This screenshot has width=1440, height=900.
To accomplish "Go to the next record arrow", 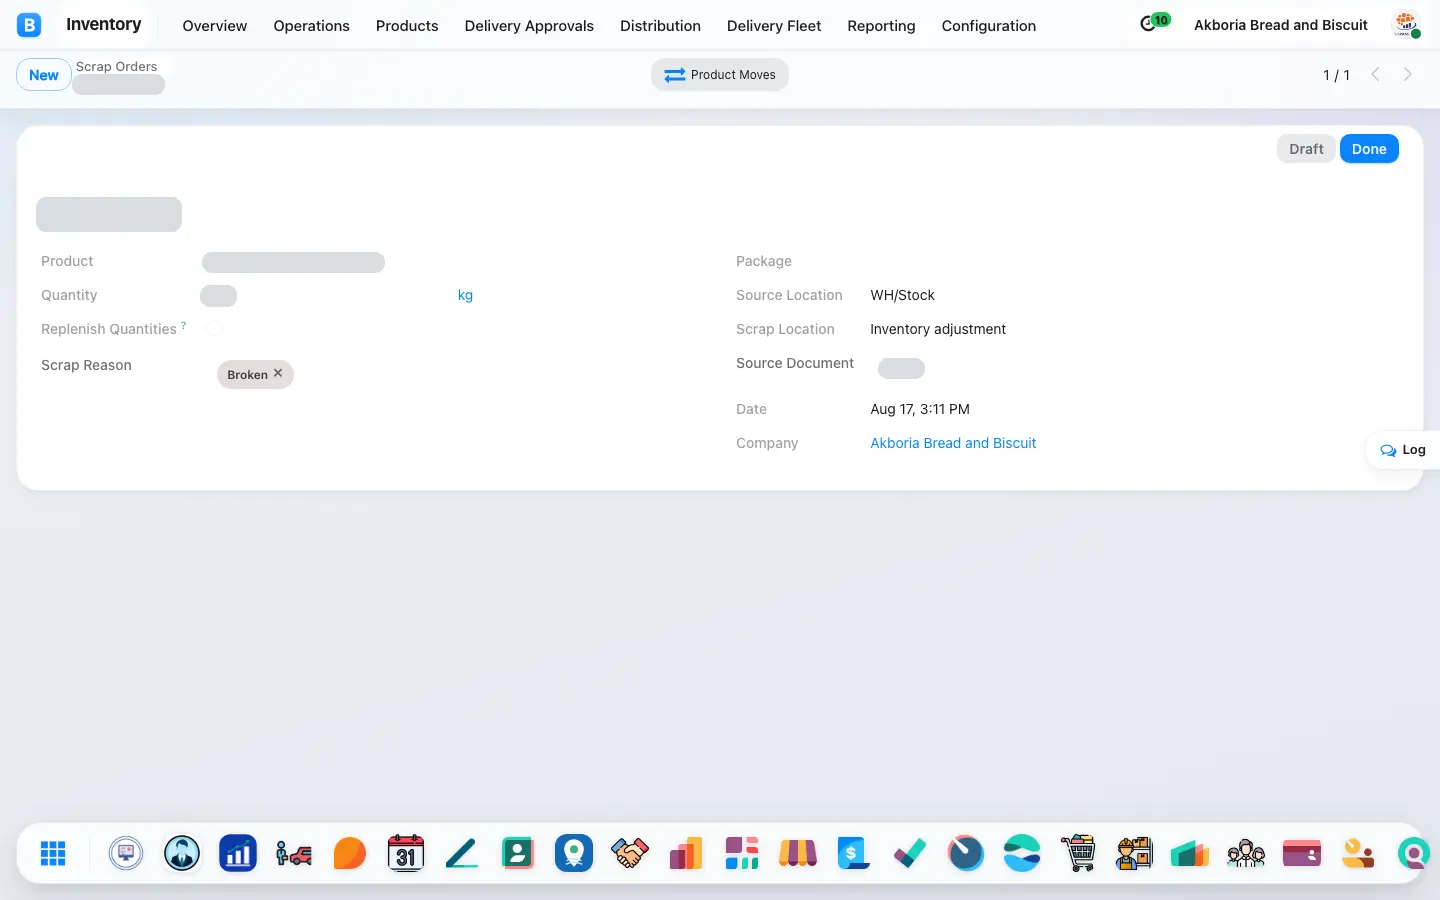I will click(x=1408, y=75).
